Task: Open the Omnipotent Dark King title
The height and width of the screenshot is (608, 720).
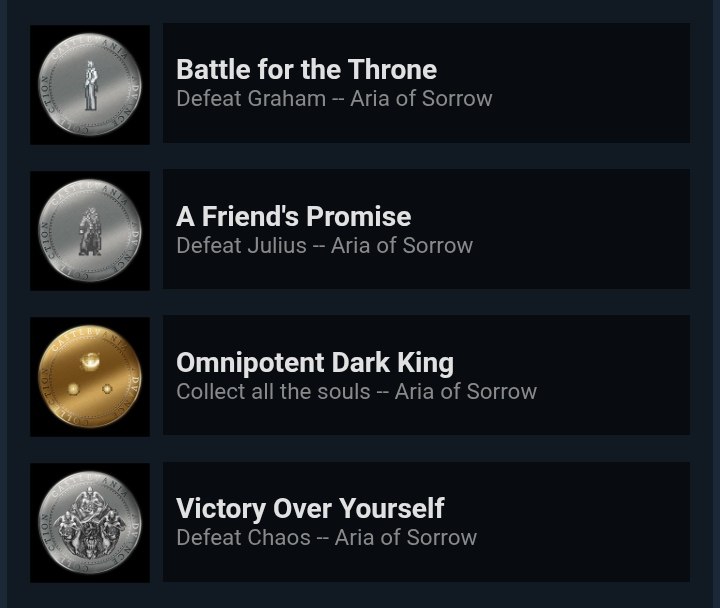Action: [315, 362]
